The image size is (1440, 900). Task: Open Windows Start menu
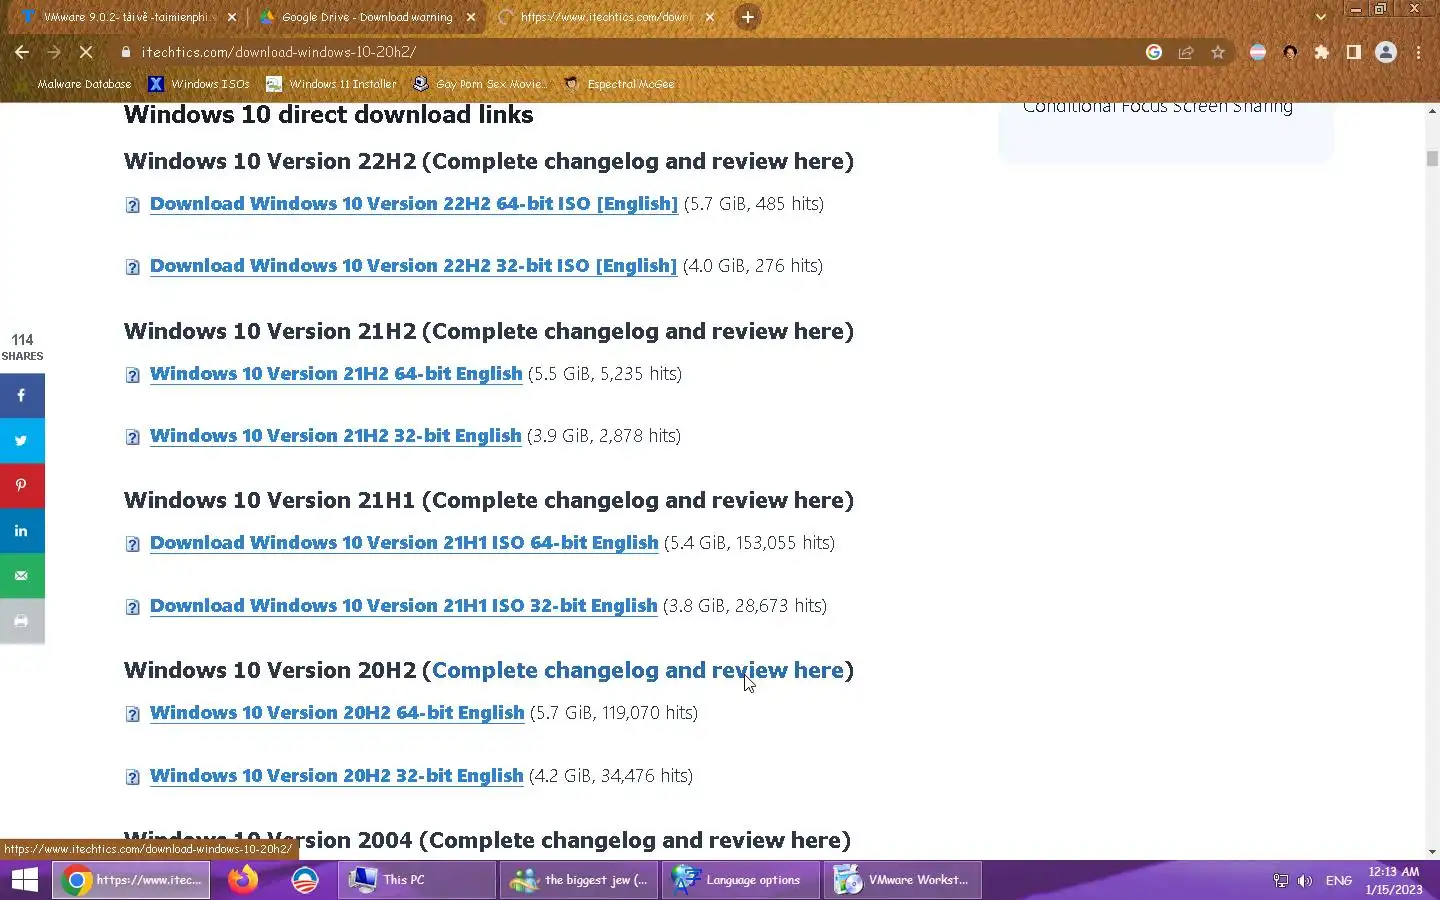(24, 880)
